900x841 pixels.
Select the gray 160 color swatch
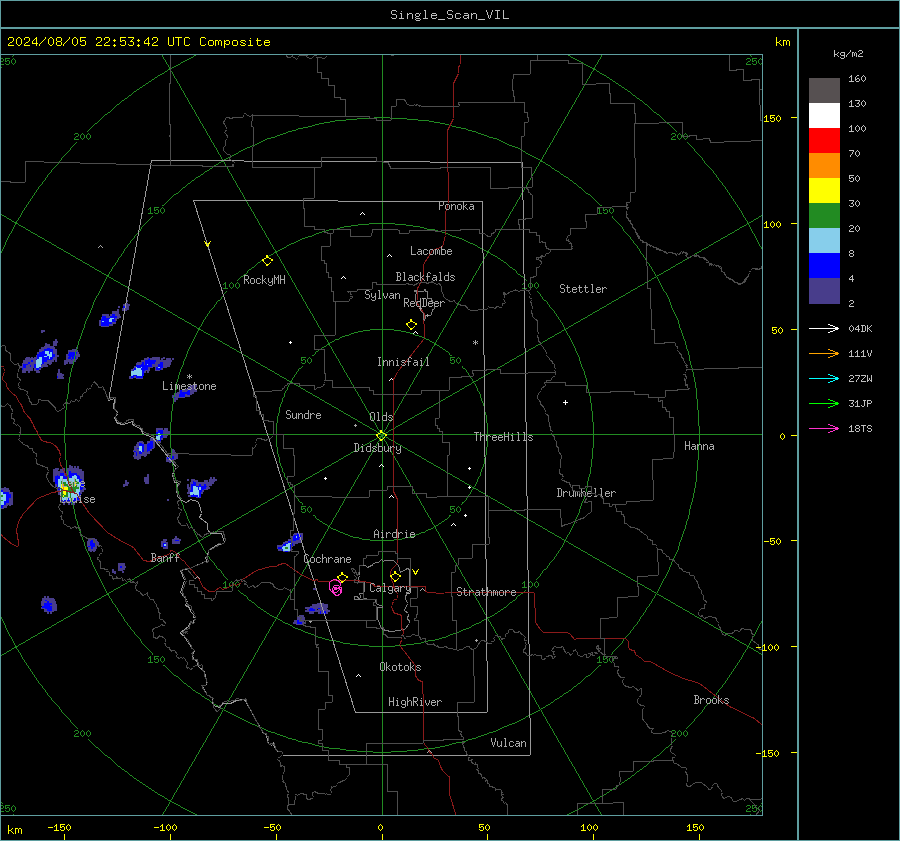pos(824,91)
